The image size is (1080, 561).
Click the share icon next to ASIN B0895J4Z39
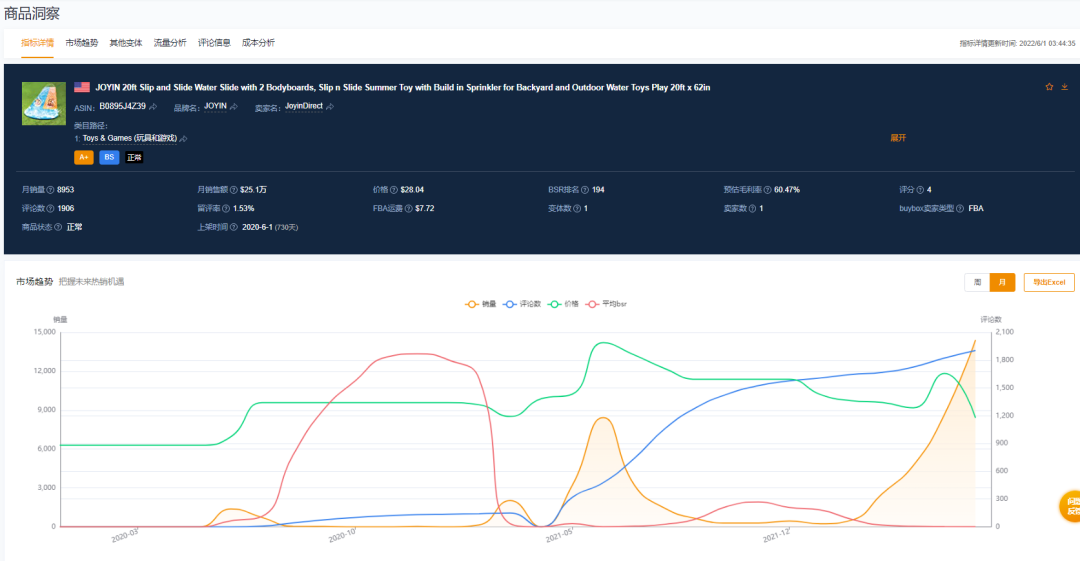pos(153,107)
